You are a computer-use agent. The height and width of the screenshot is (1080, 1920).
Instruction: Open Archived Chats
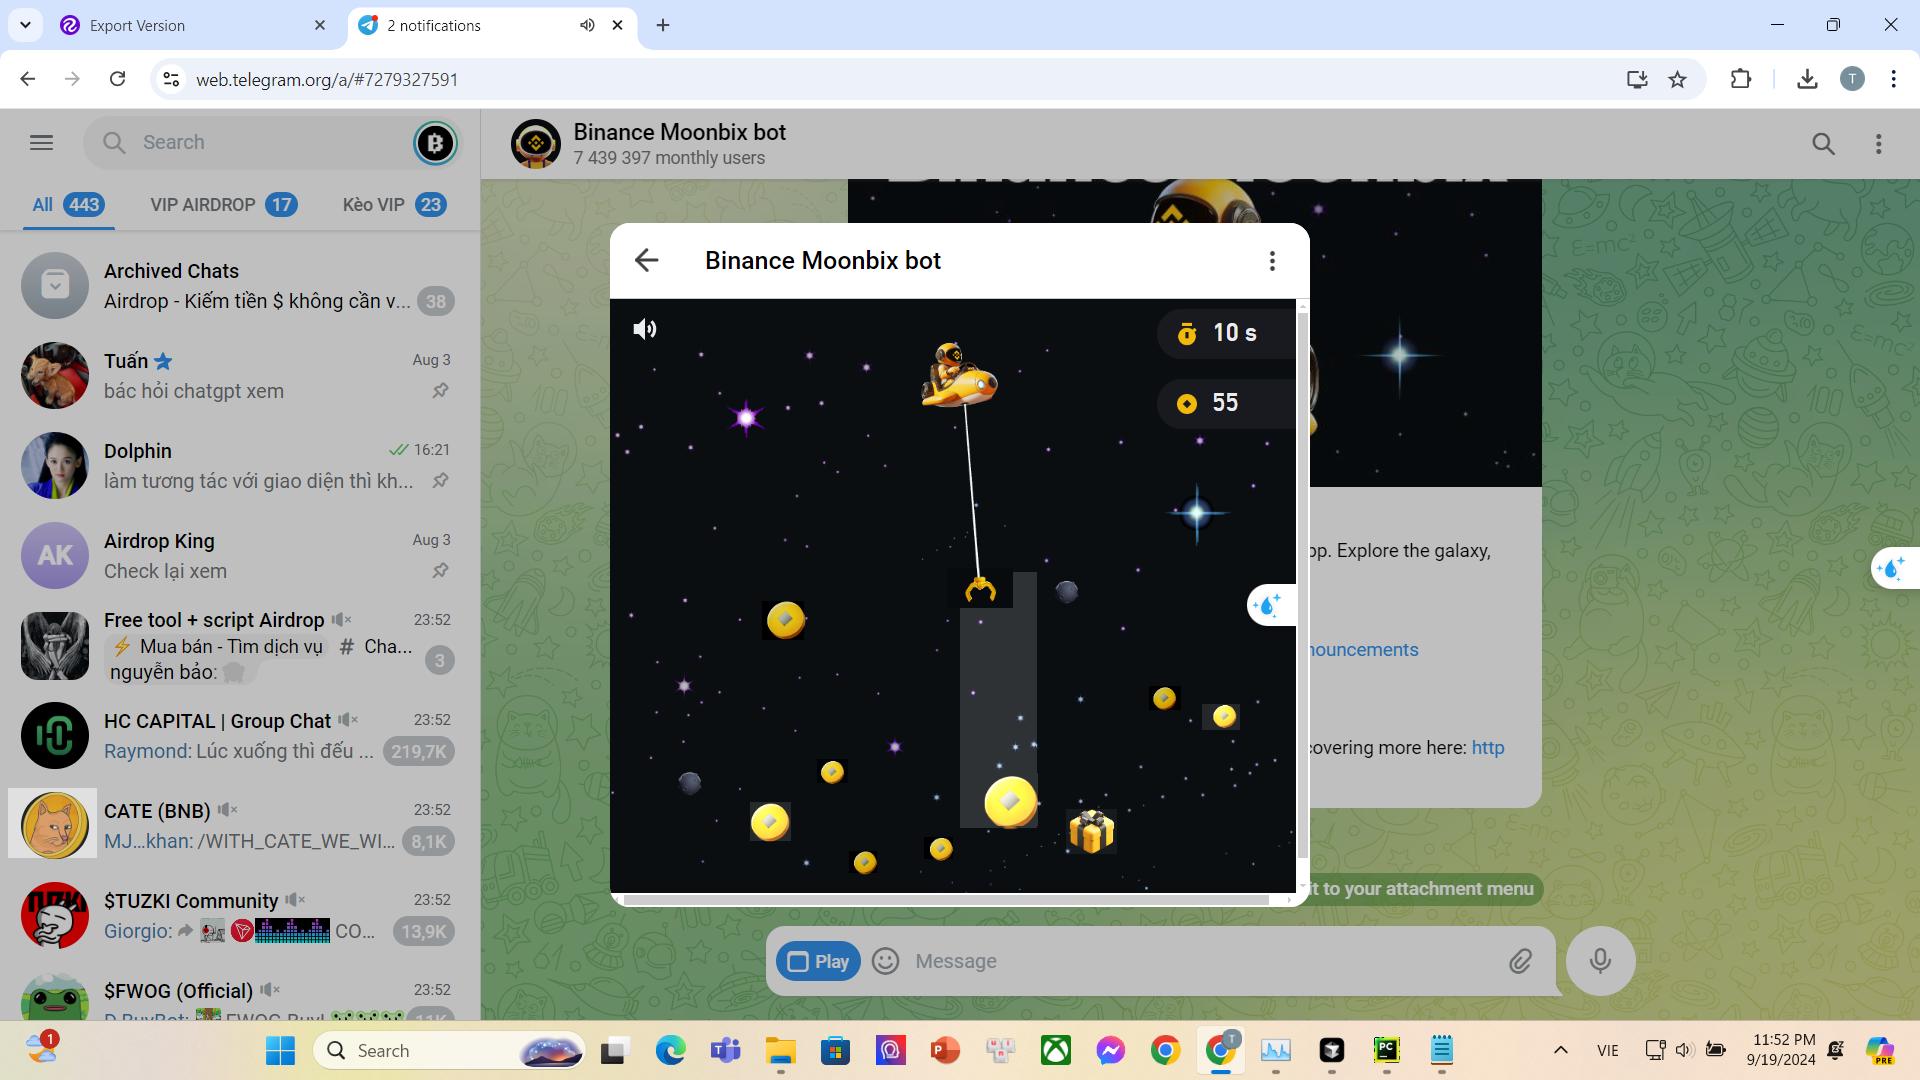click(x=240, y=286)
